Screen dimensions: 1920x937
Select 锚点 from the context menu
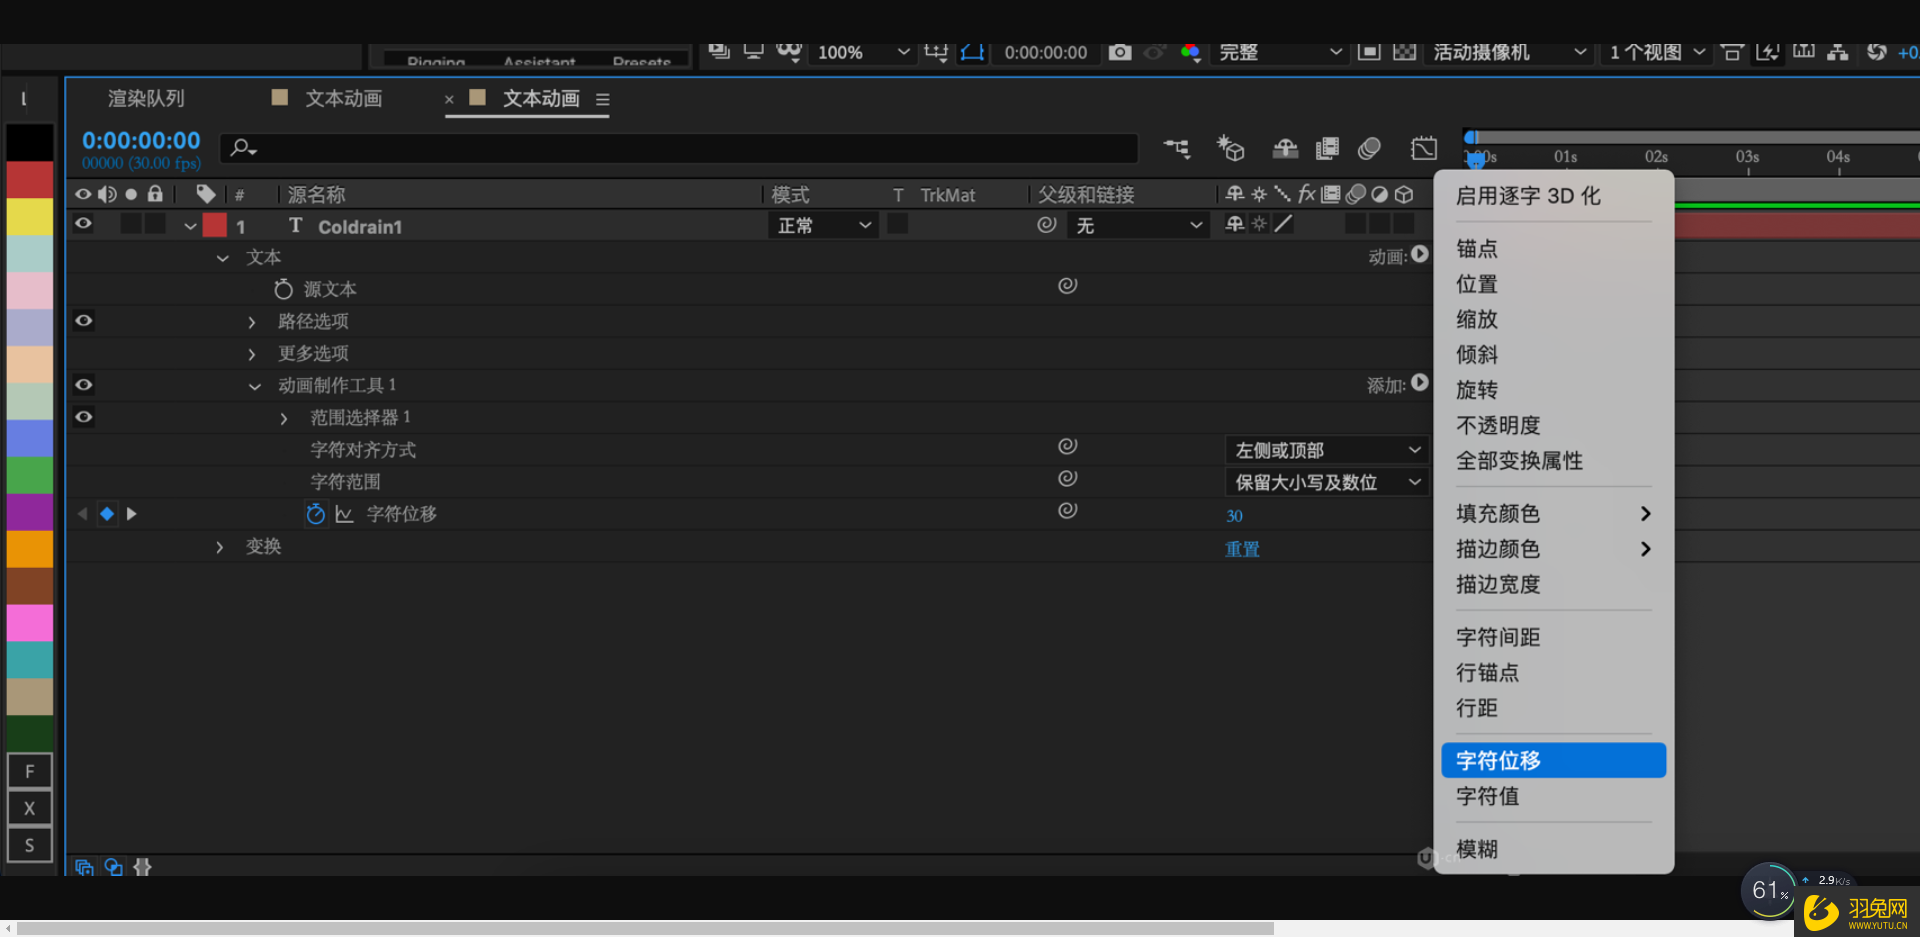(x=1476, y=249)
